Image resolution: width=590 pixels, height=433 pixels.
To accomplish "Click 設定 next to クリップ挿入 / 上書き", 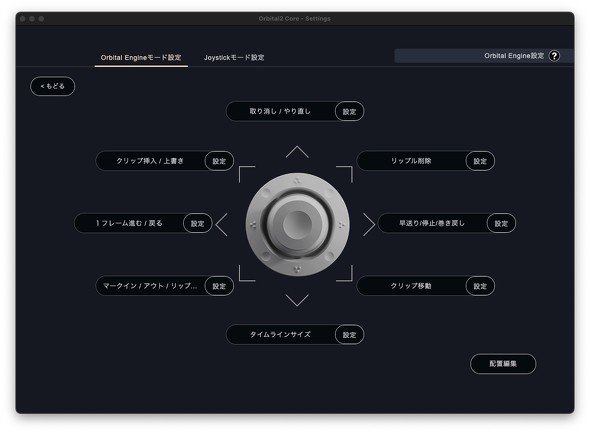I will [219, 161].
